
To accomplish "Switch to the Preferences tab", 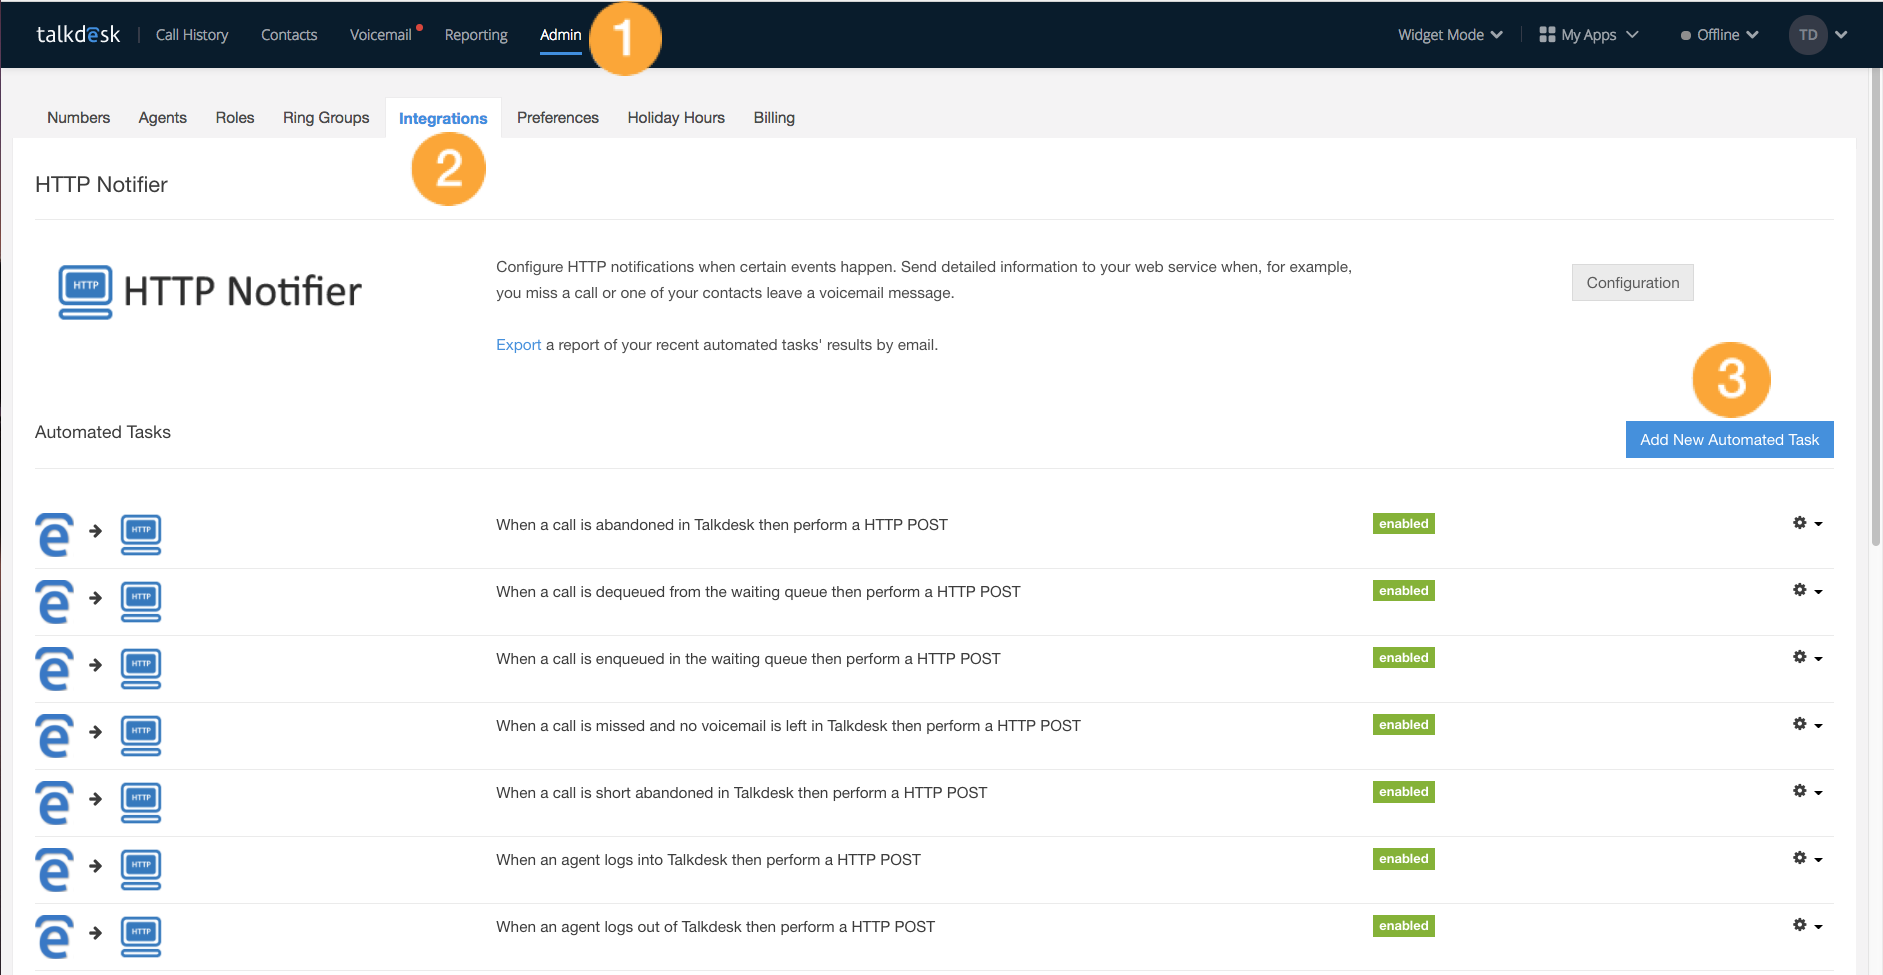I will (x=557, y=117).
